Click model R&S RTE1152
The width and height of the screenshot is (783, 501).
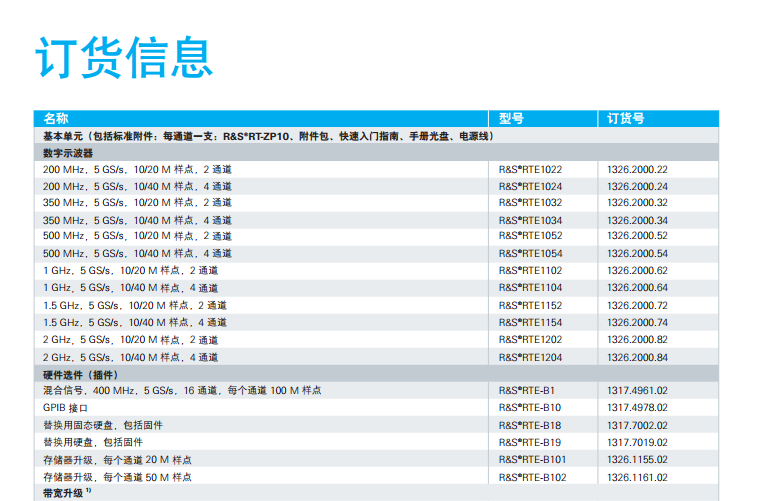pos(530,305)
